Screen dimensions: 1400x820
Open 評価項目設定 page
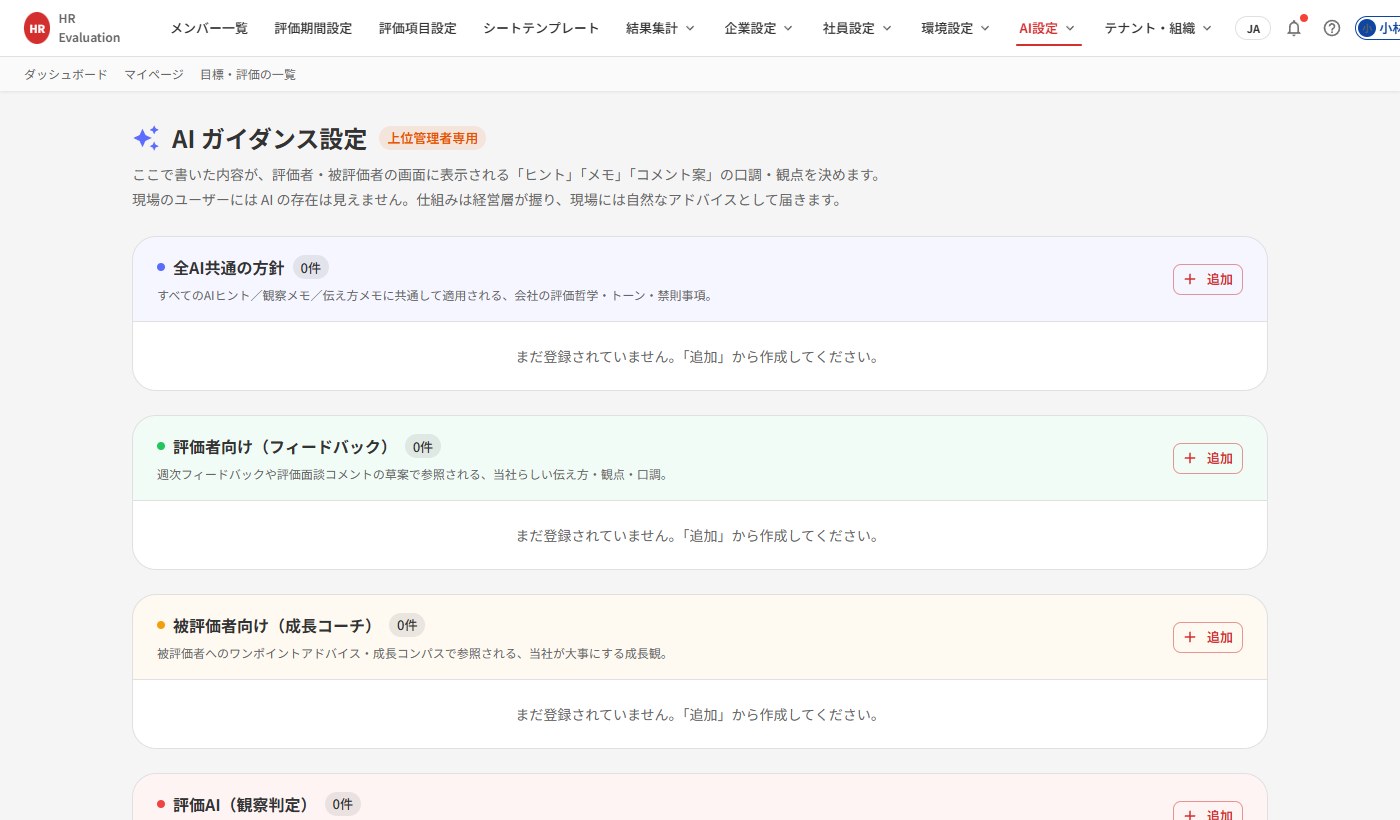click(417, 28)
